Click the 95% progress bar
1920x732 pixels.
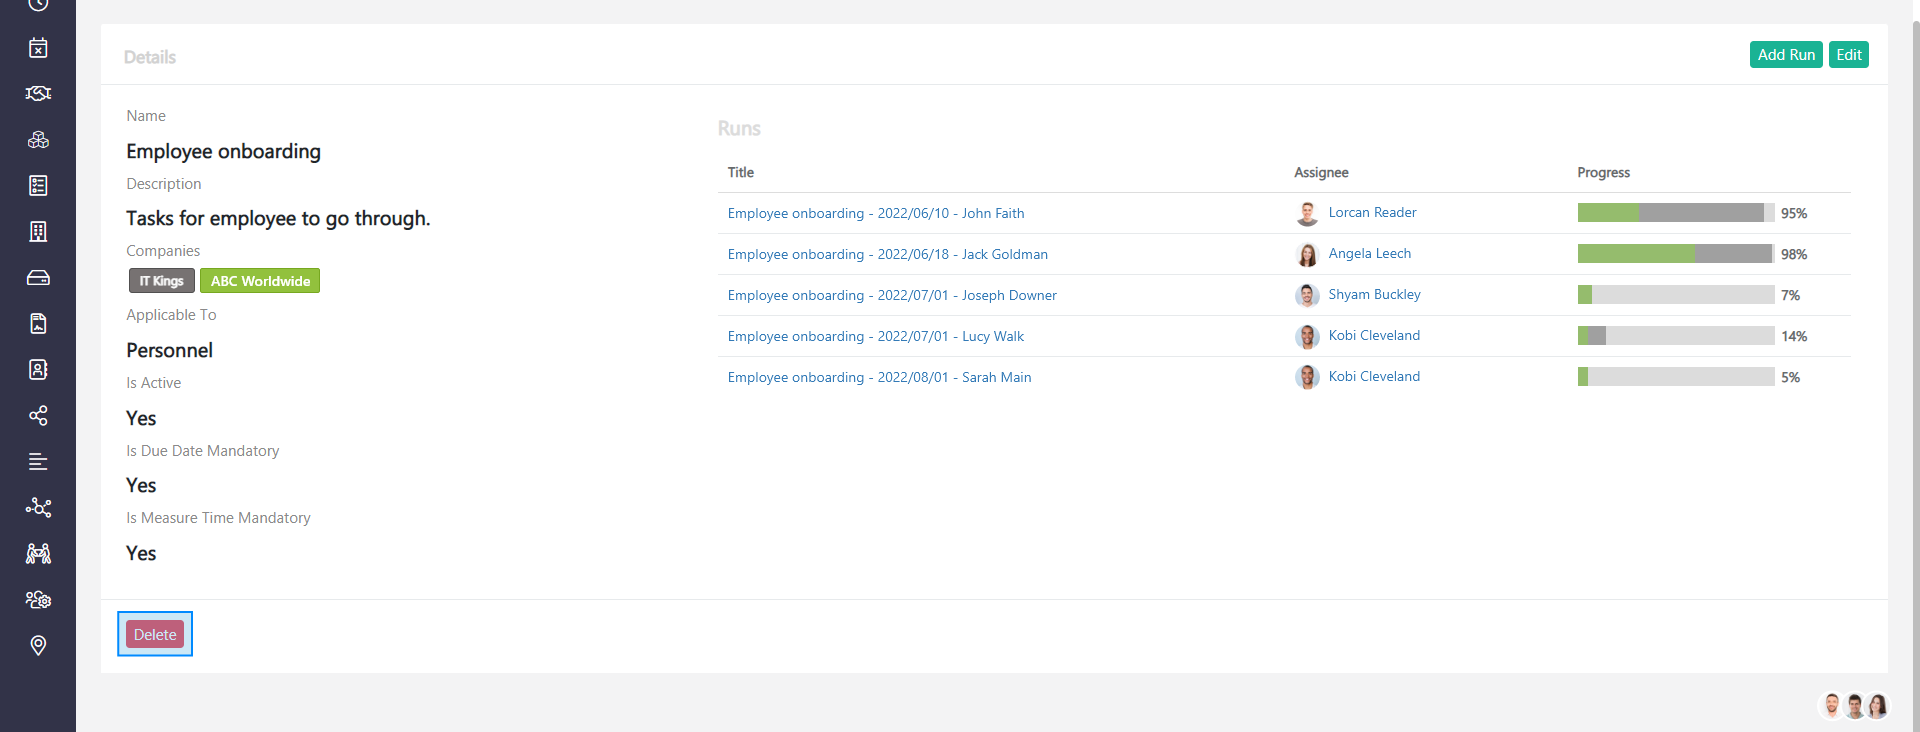[1675, 213]
